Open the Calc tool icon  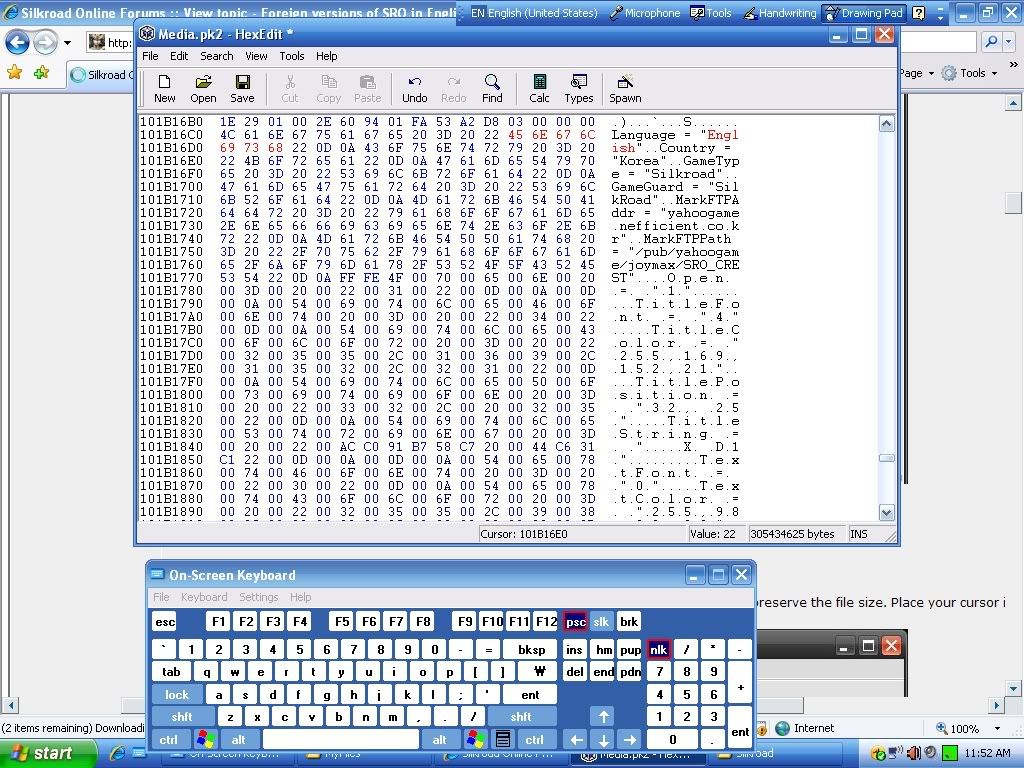[x=539, y=89]
